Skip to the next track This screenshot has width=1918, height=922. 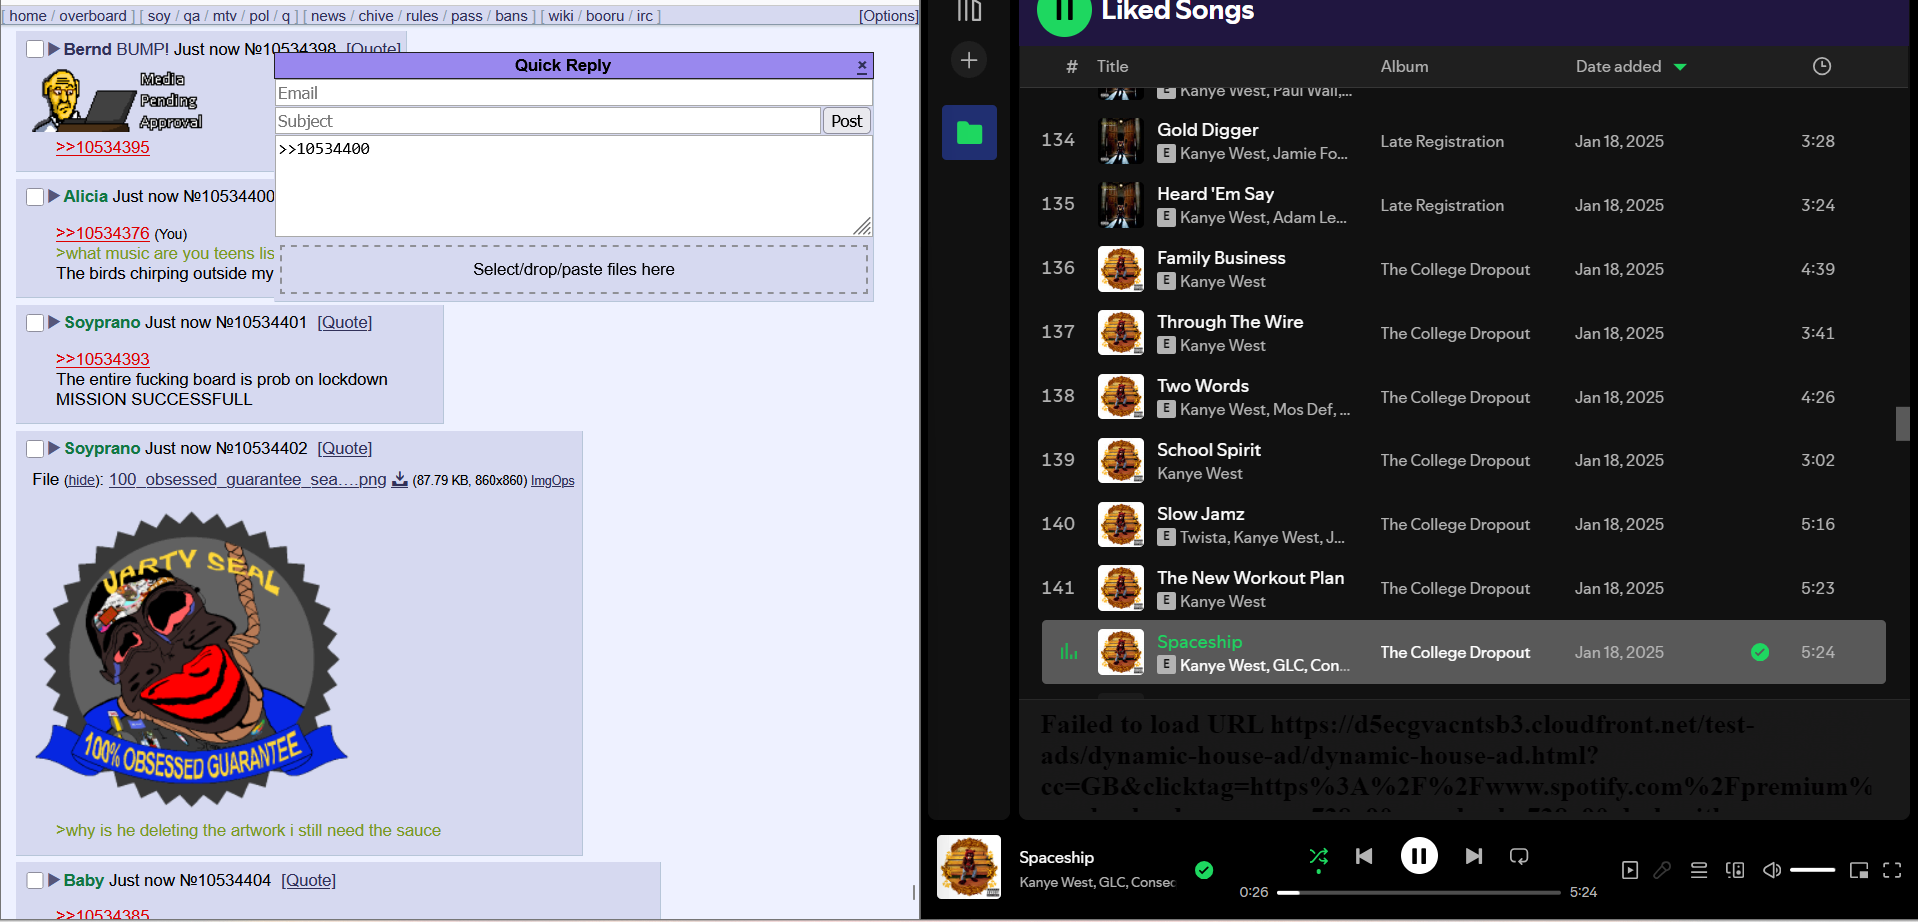click(x=1473, y=856)
